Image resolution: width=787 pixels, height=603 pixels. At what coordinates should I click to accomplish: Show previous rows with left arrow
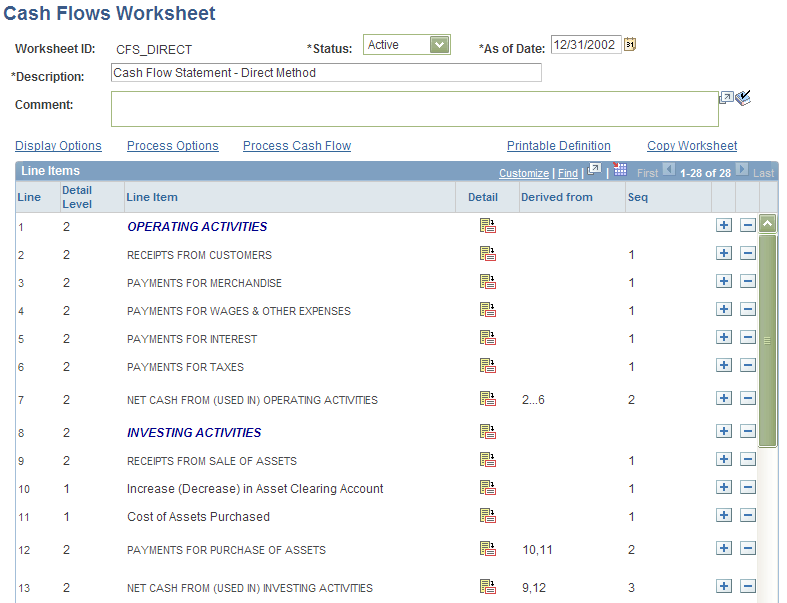point(669,170)
